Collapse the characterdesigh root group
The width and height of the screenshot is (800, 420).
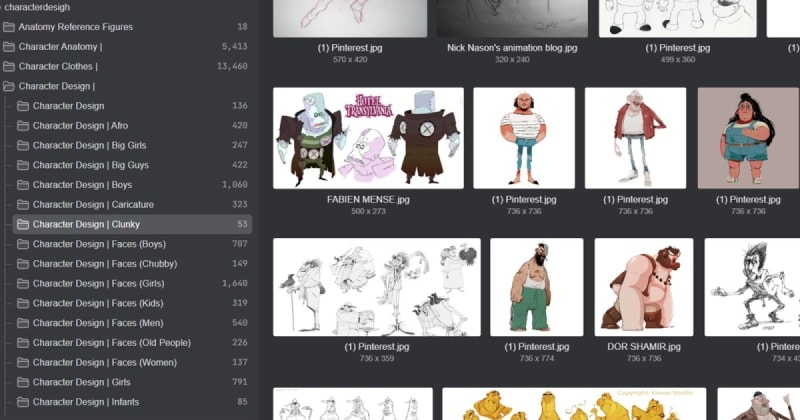click(2, 7)
